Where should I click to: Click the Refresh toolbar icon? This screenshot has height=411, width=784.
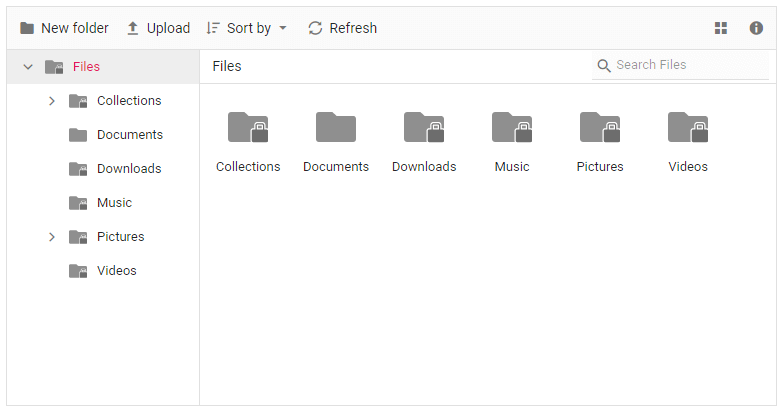315,28
